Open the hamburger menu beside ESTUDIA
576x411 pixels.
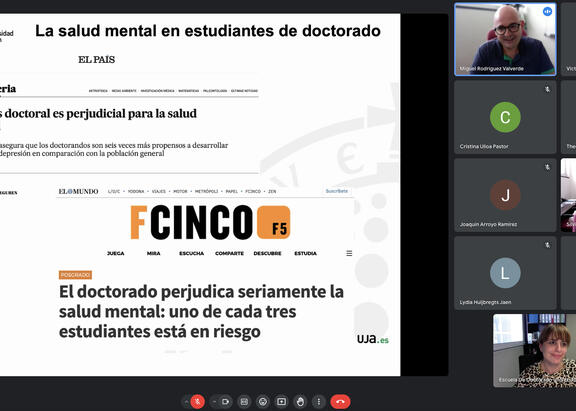point(349,253)
